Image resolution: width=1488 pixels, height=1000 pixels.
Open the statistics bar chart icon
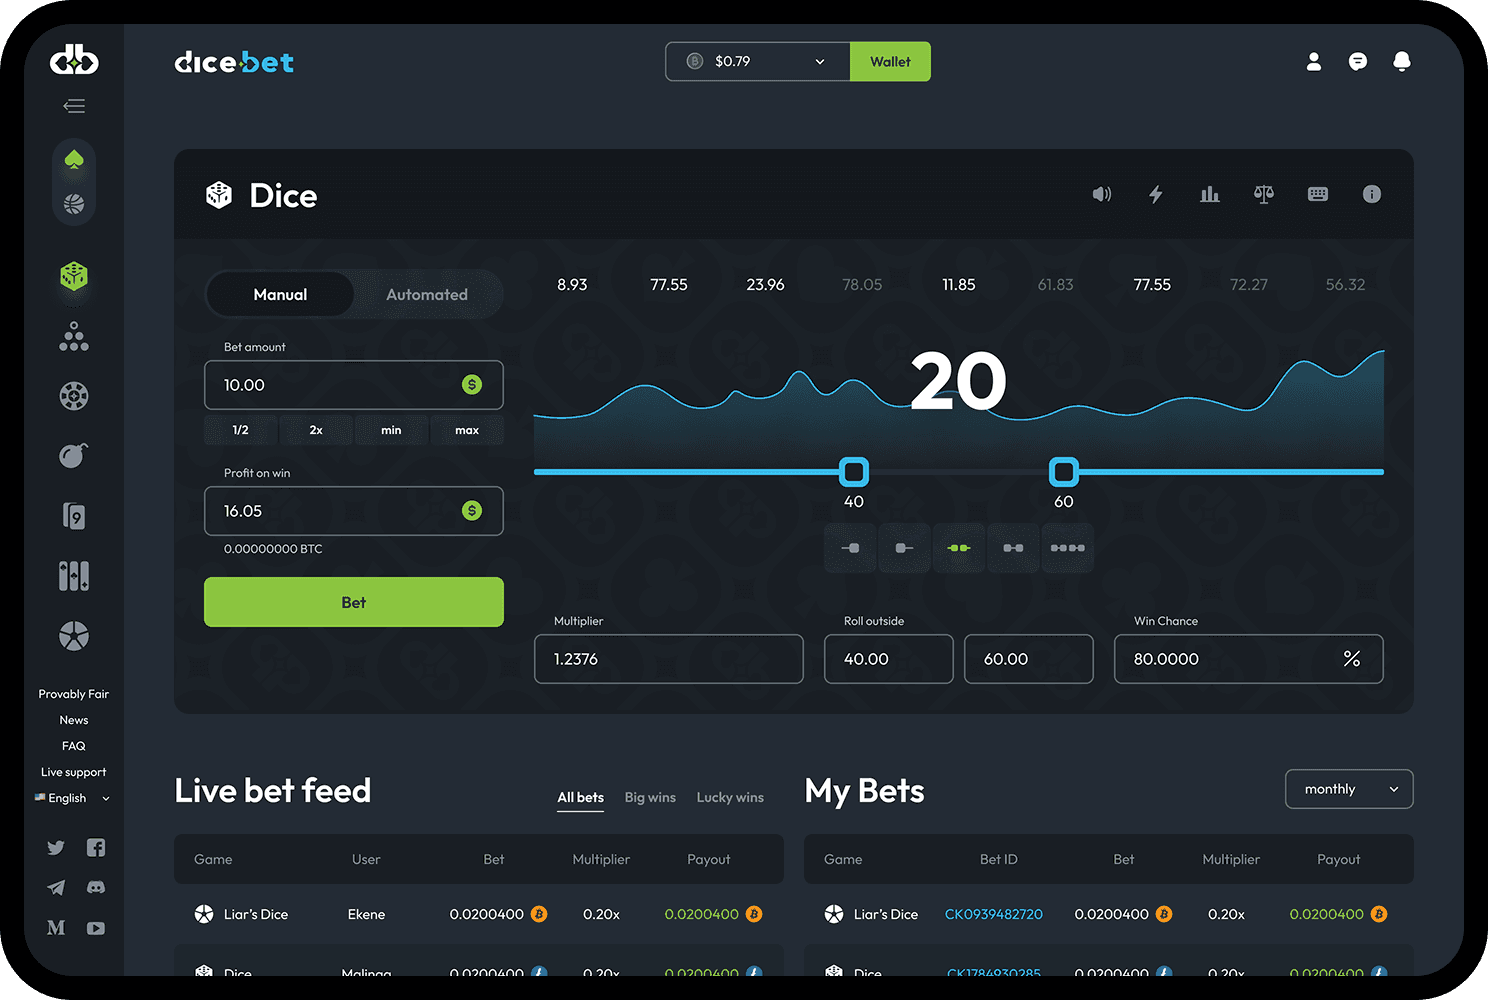point(1210,194)
